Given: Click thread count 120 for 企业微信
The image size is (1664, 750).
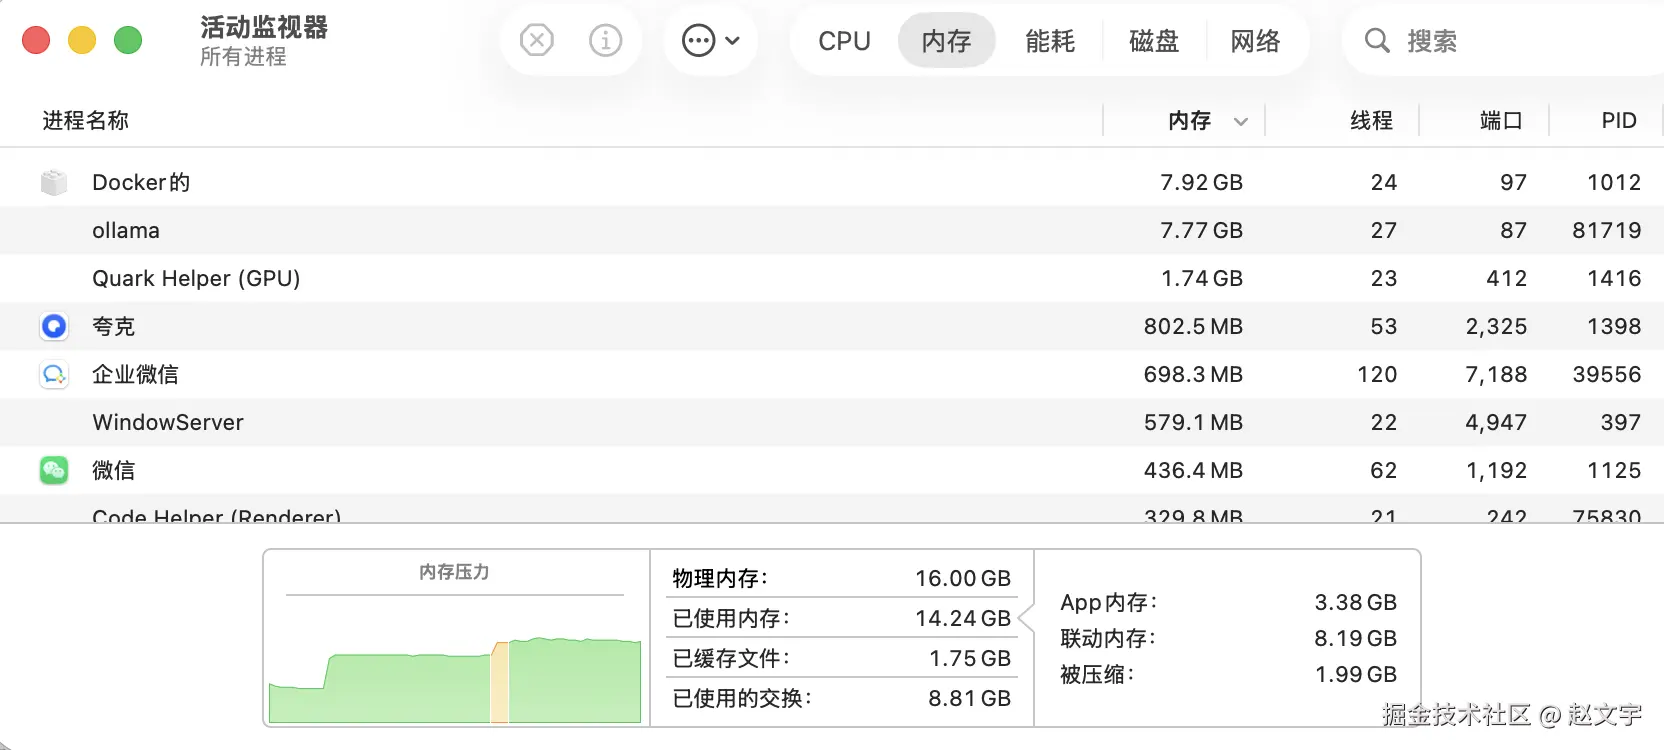Looking at the screenshot, I should coord(1377,374).
